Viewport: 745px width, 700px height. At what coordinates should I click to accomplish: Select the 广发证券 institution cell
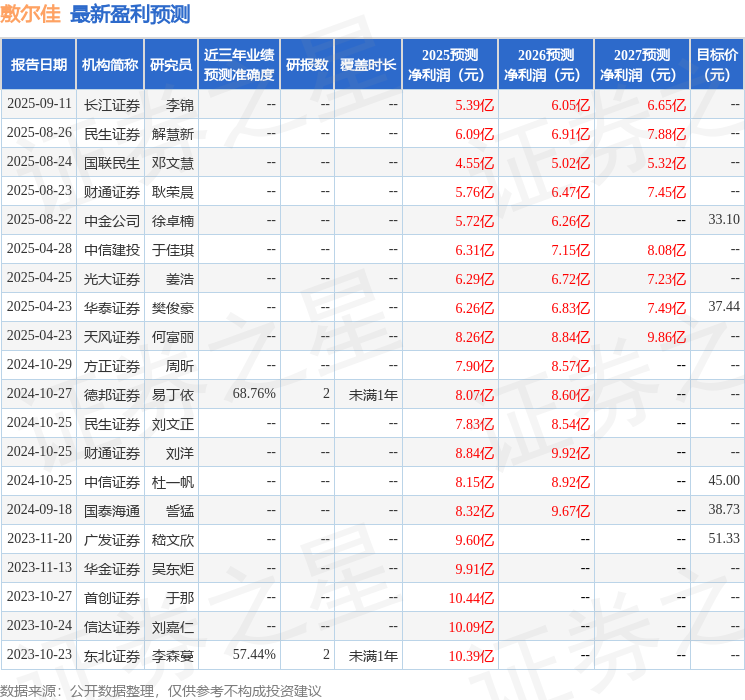112,540
